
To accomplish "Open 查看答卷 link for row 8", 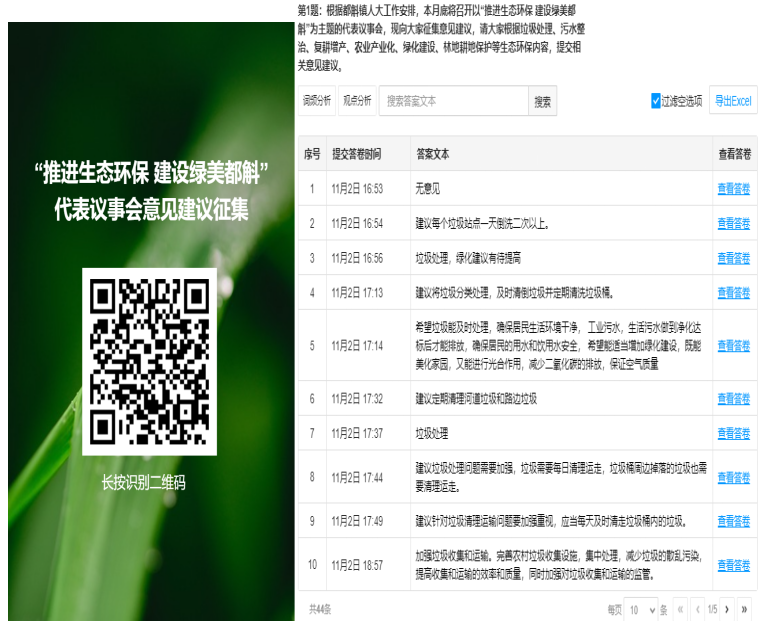I will (x=734, y=477).
